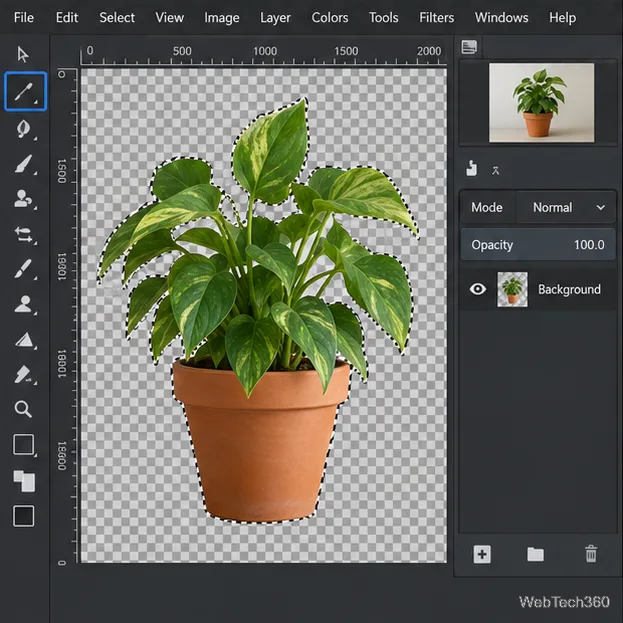Click the overlapping squares swap colors icon
This screenshot has width=623, height=623.
(x=24, y=481)
